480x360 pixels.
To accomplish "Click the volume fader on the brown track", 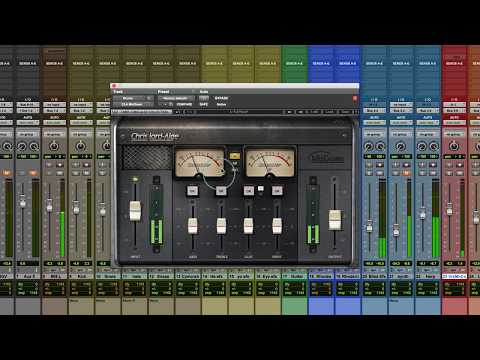I will click(49, 206).
